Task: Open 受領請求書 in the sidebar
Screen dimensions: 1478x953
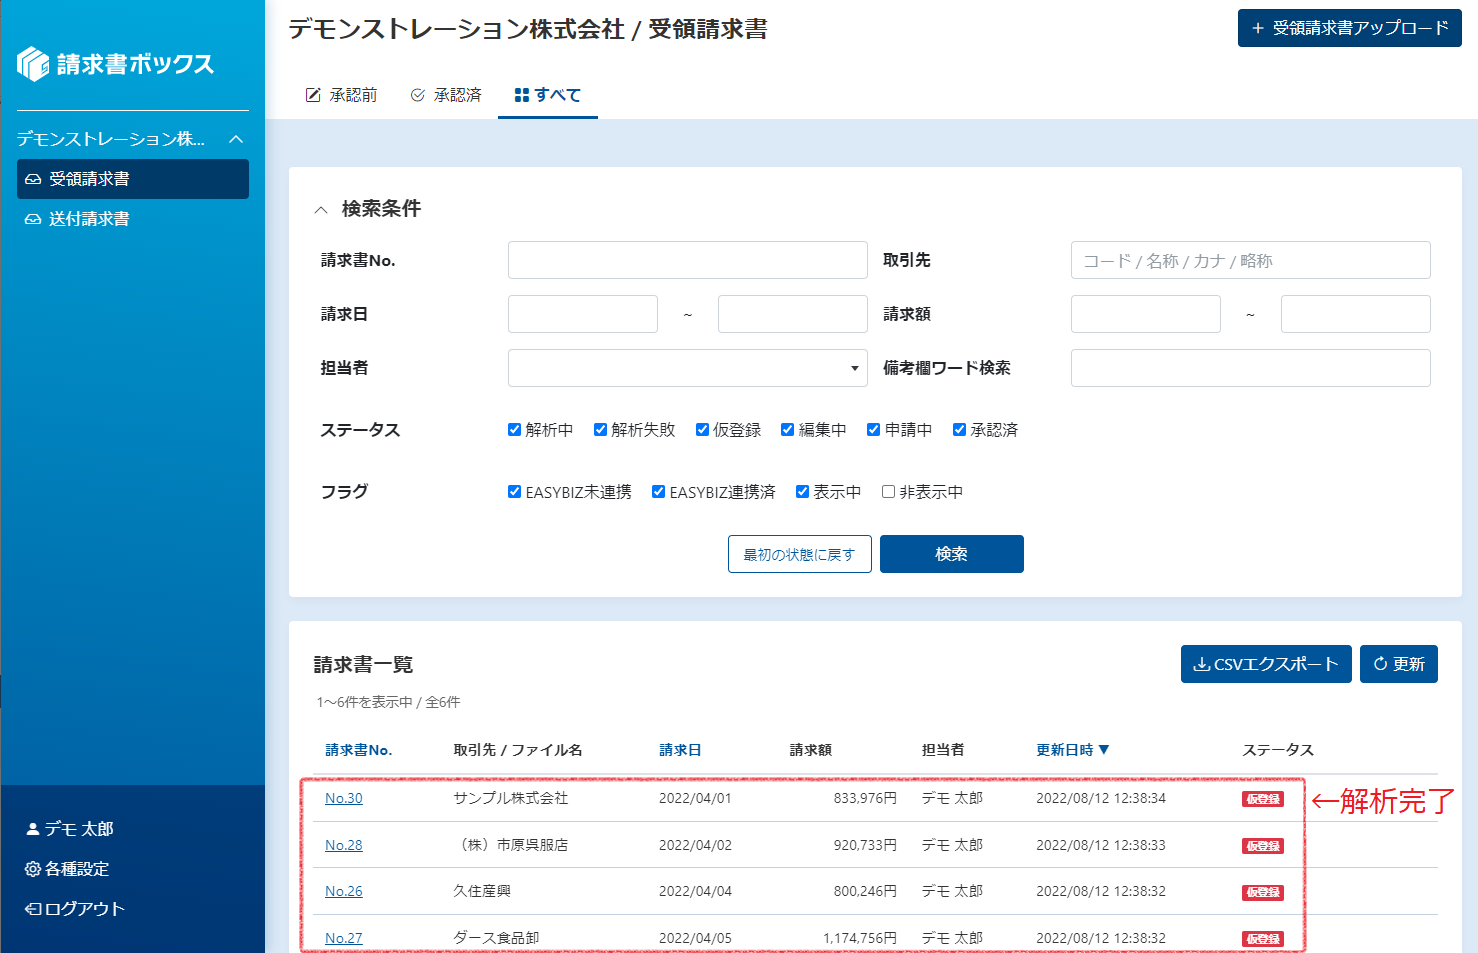Action: tap(132, 179)
